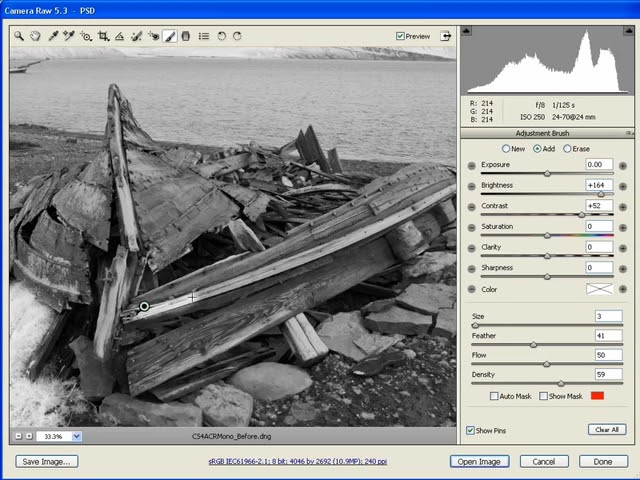The image size is (640, 480).
Task: Click the Save Image button
Action: pyautogui.click(x=47, y=462)
